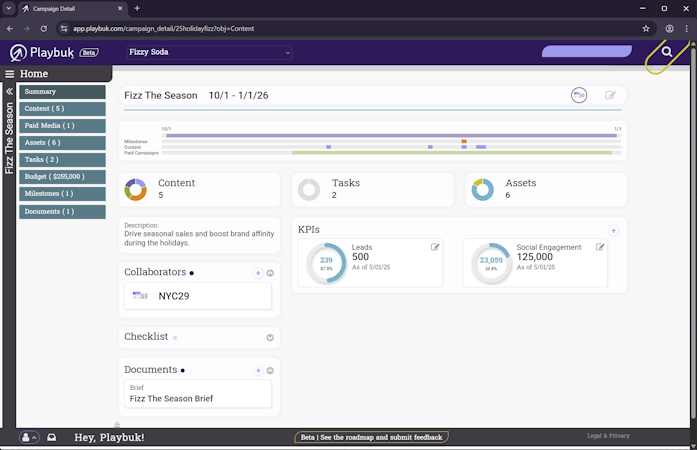Click the Tasks count card
697x450 pixels.
[x=373, y=190]
